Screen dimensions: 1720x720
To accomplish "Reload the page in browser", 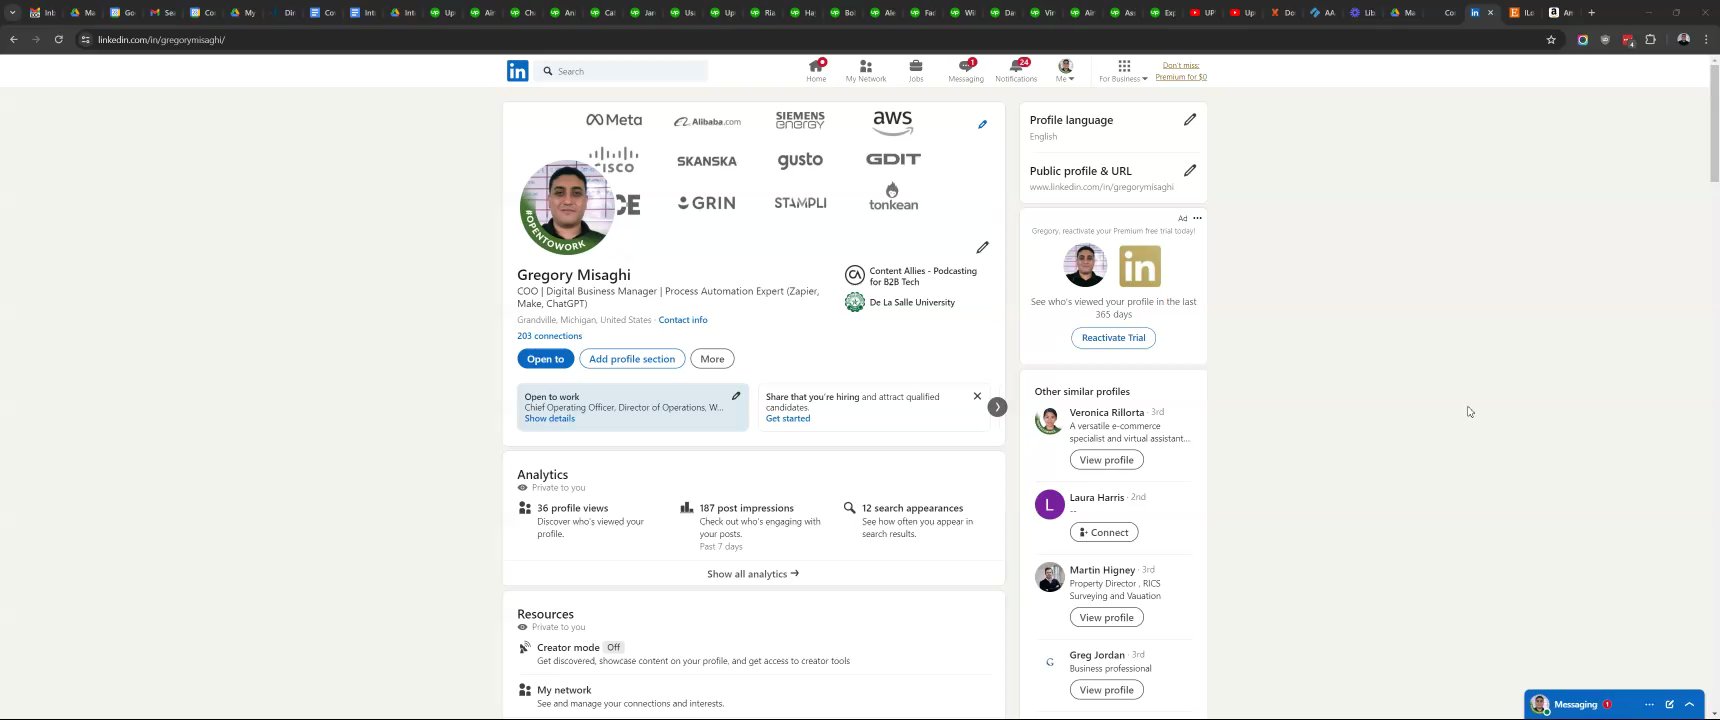I will 59,40.
